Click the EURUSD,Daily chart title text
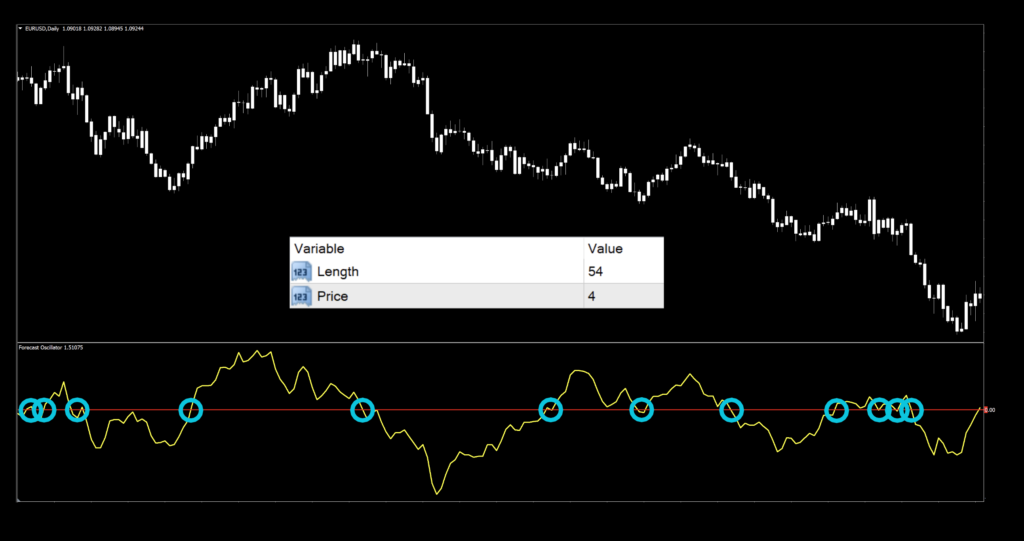The height and width of the screenshot is (541, 1024). [42, 28]
